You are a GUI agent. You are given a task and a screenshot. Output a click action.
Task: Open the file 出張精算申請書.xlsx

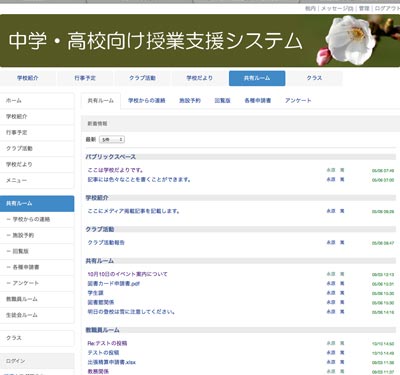point(112,362)
